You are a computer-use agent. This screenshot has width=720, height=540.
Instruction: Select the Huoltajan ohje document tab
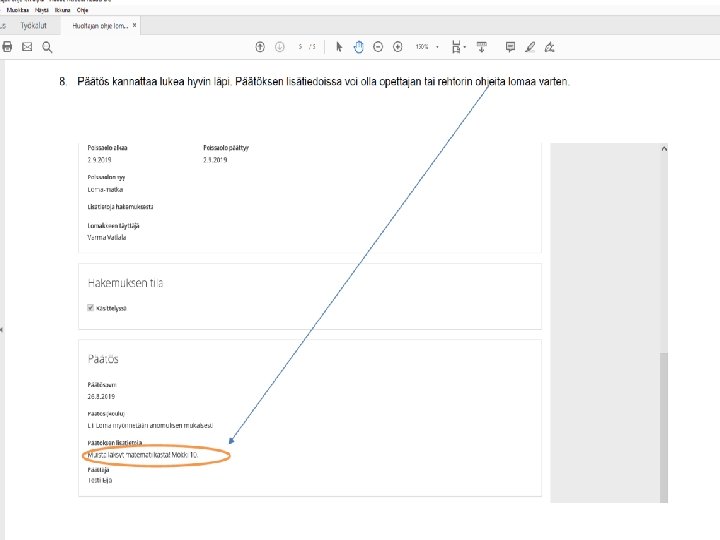tap(100, 26)
